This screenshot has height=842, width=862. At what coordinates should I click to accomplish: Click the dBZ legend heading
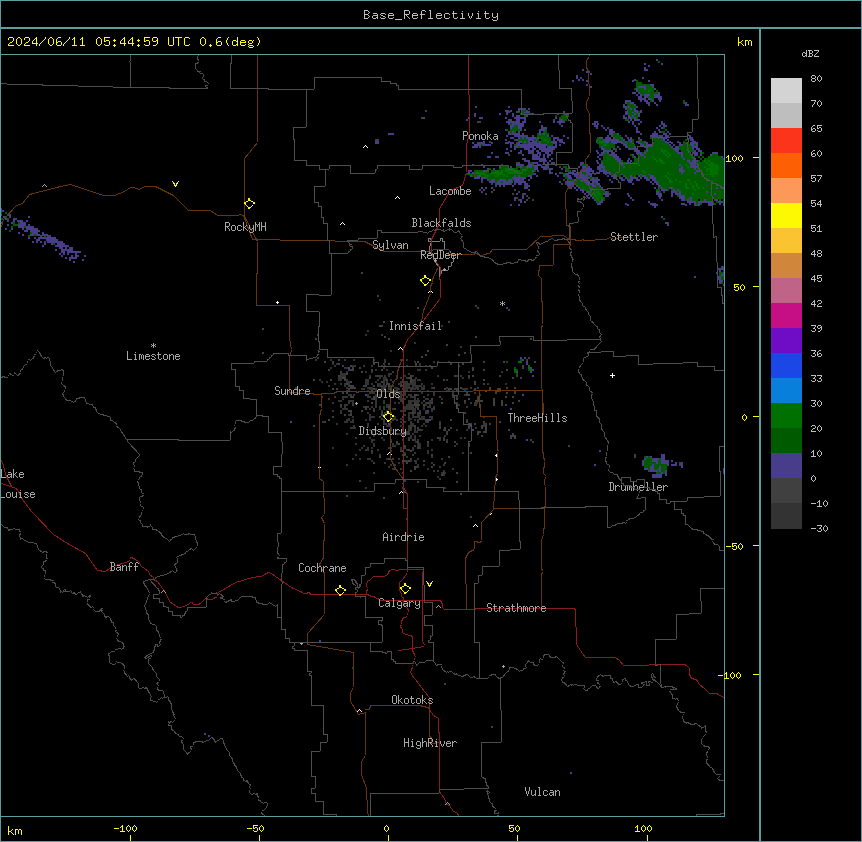(x=810, y=54)
